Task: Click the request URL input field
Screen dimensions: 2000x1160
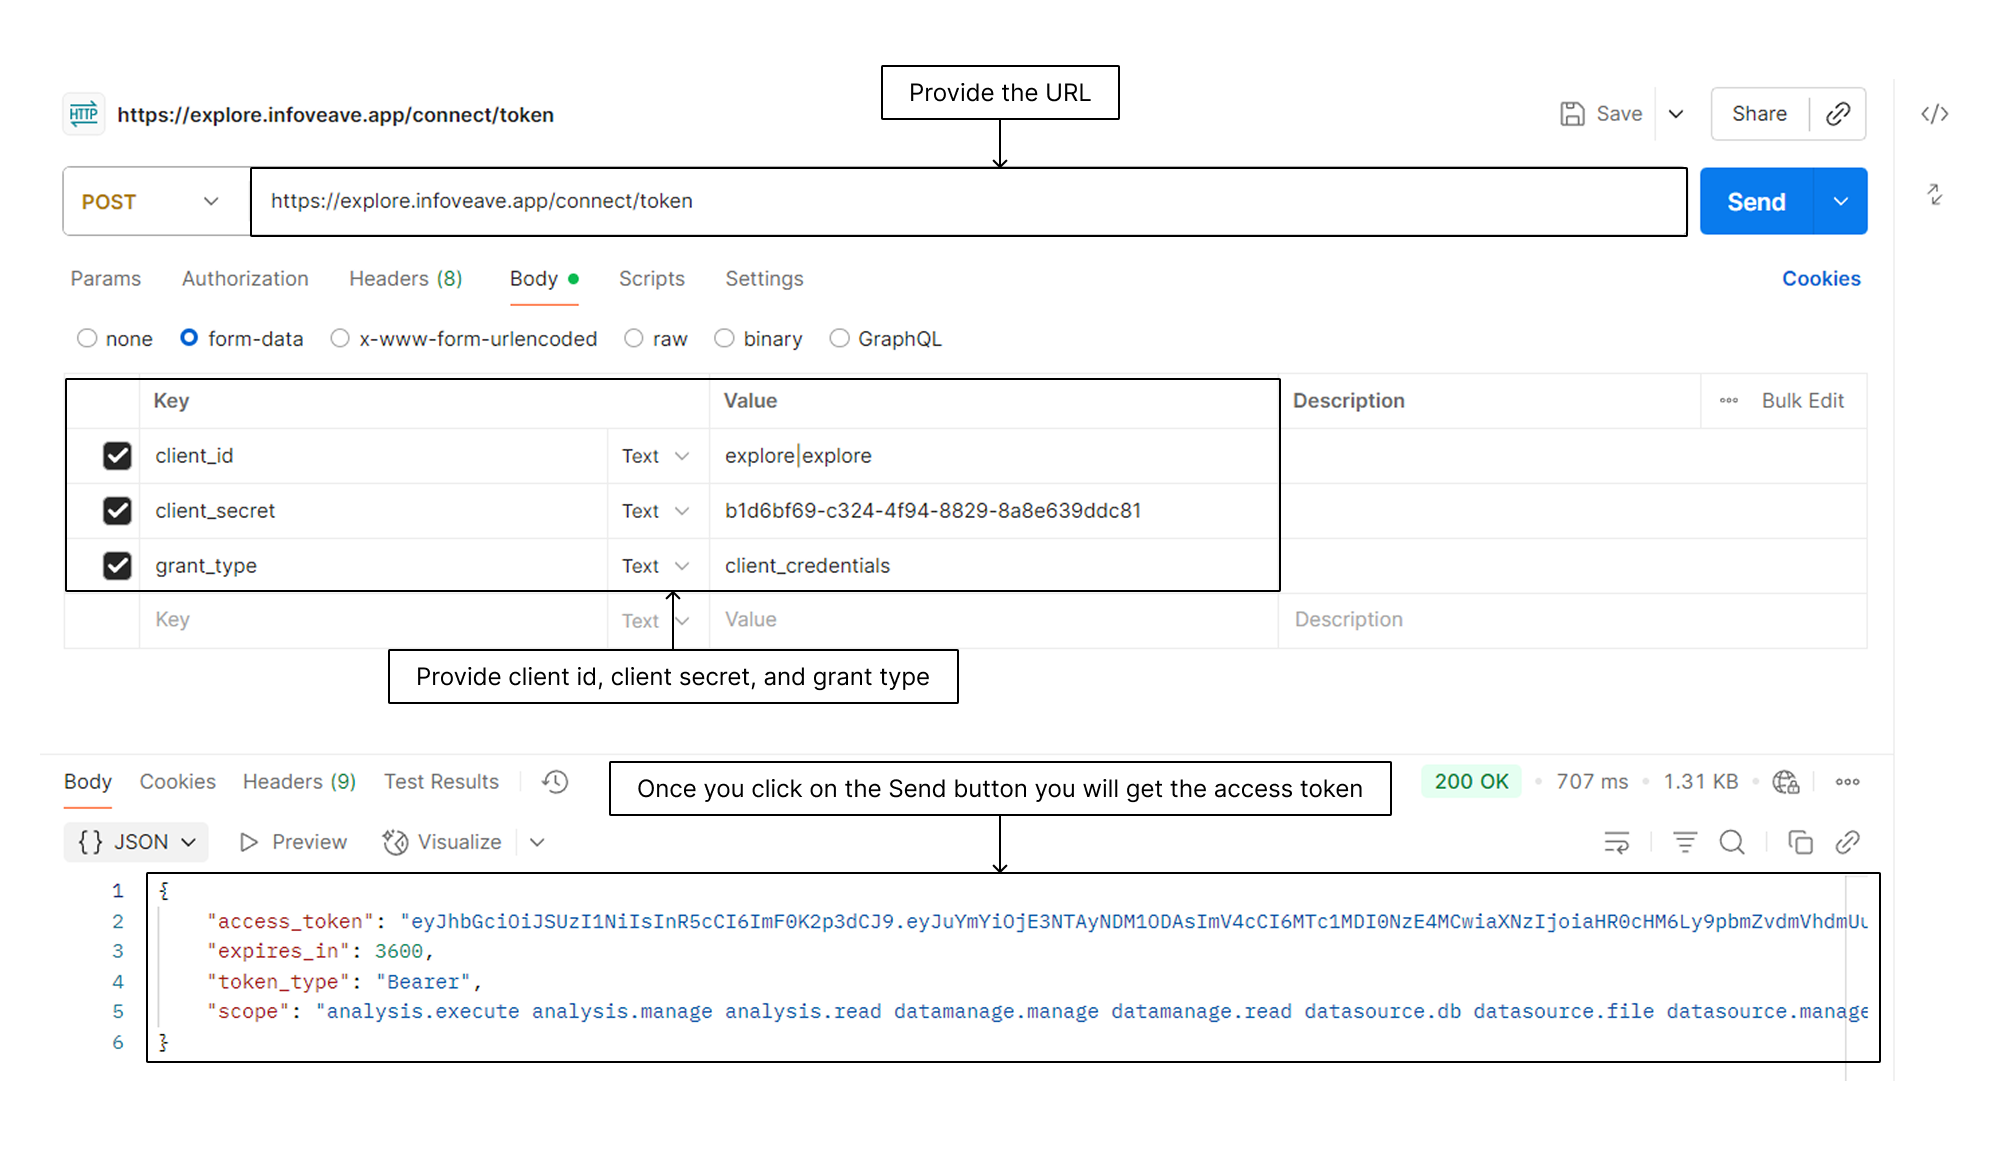Action: 968,202
